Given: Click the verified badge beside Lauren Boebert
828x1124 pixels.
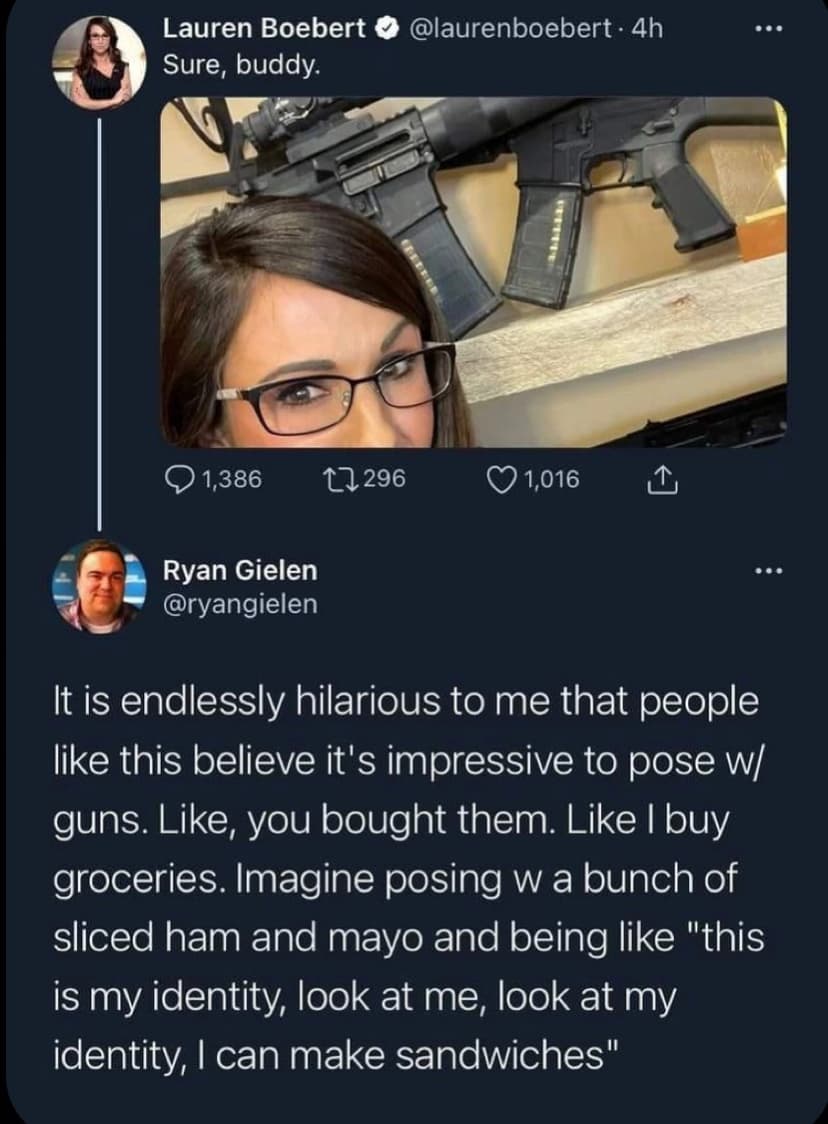Looking at the screenshot, I should [x=384, y=31].
